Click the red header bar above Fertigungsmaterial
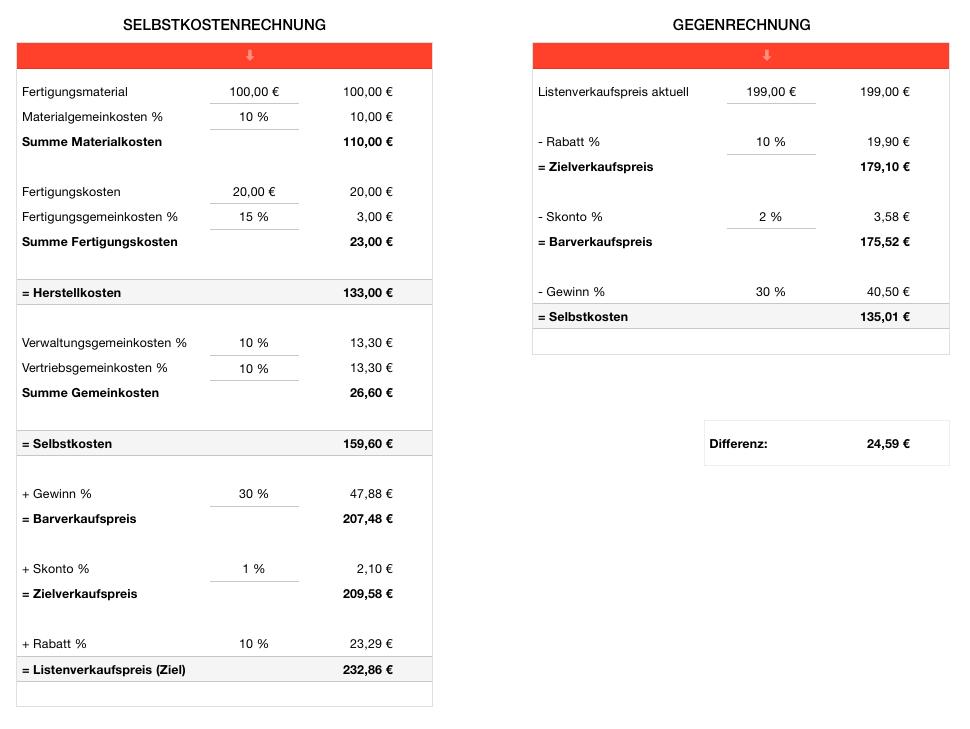Image resolution: width=970 pixels, height=729 pixels. pyautogui.click(x=224, y=56)
